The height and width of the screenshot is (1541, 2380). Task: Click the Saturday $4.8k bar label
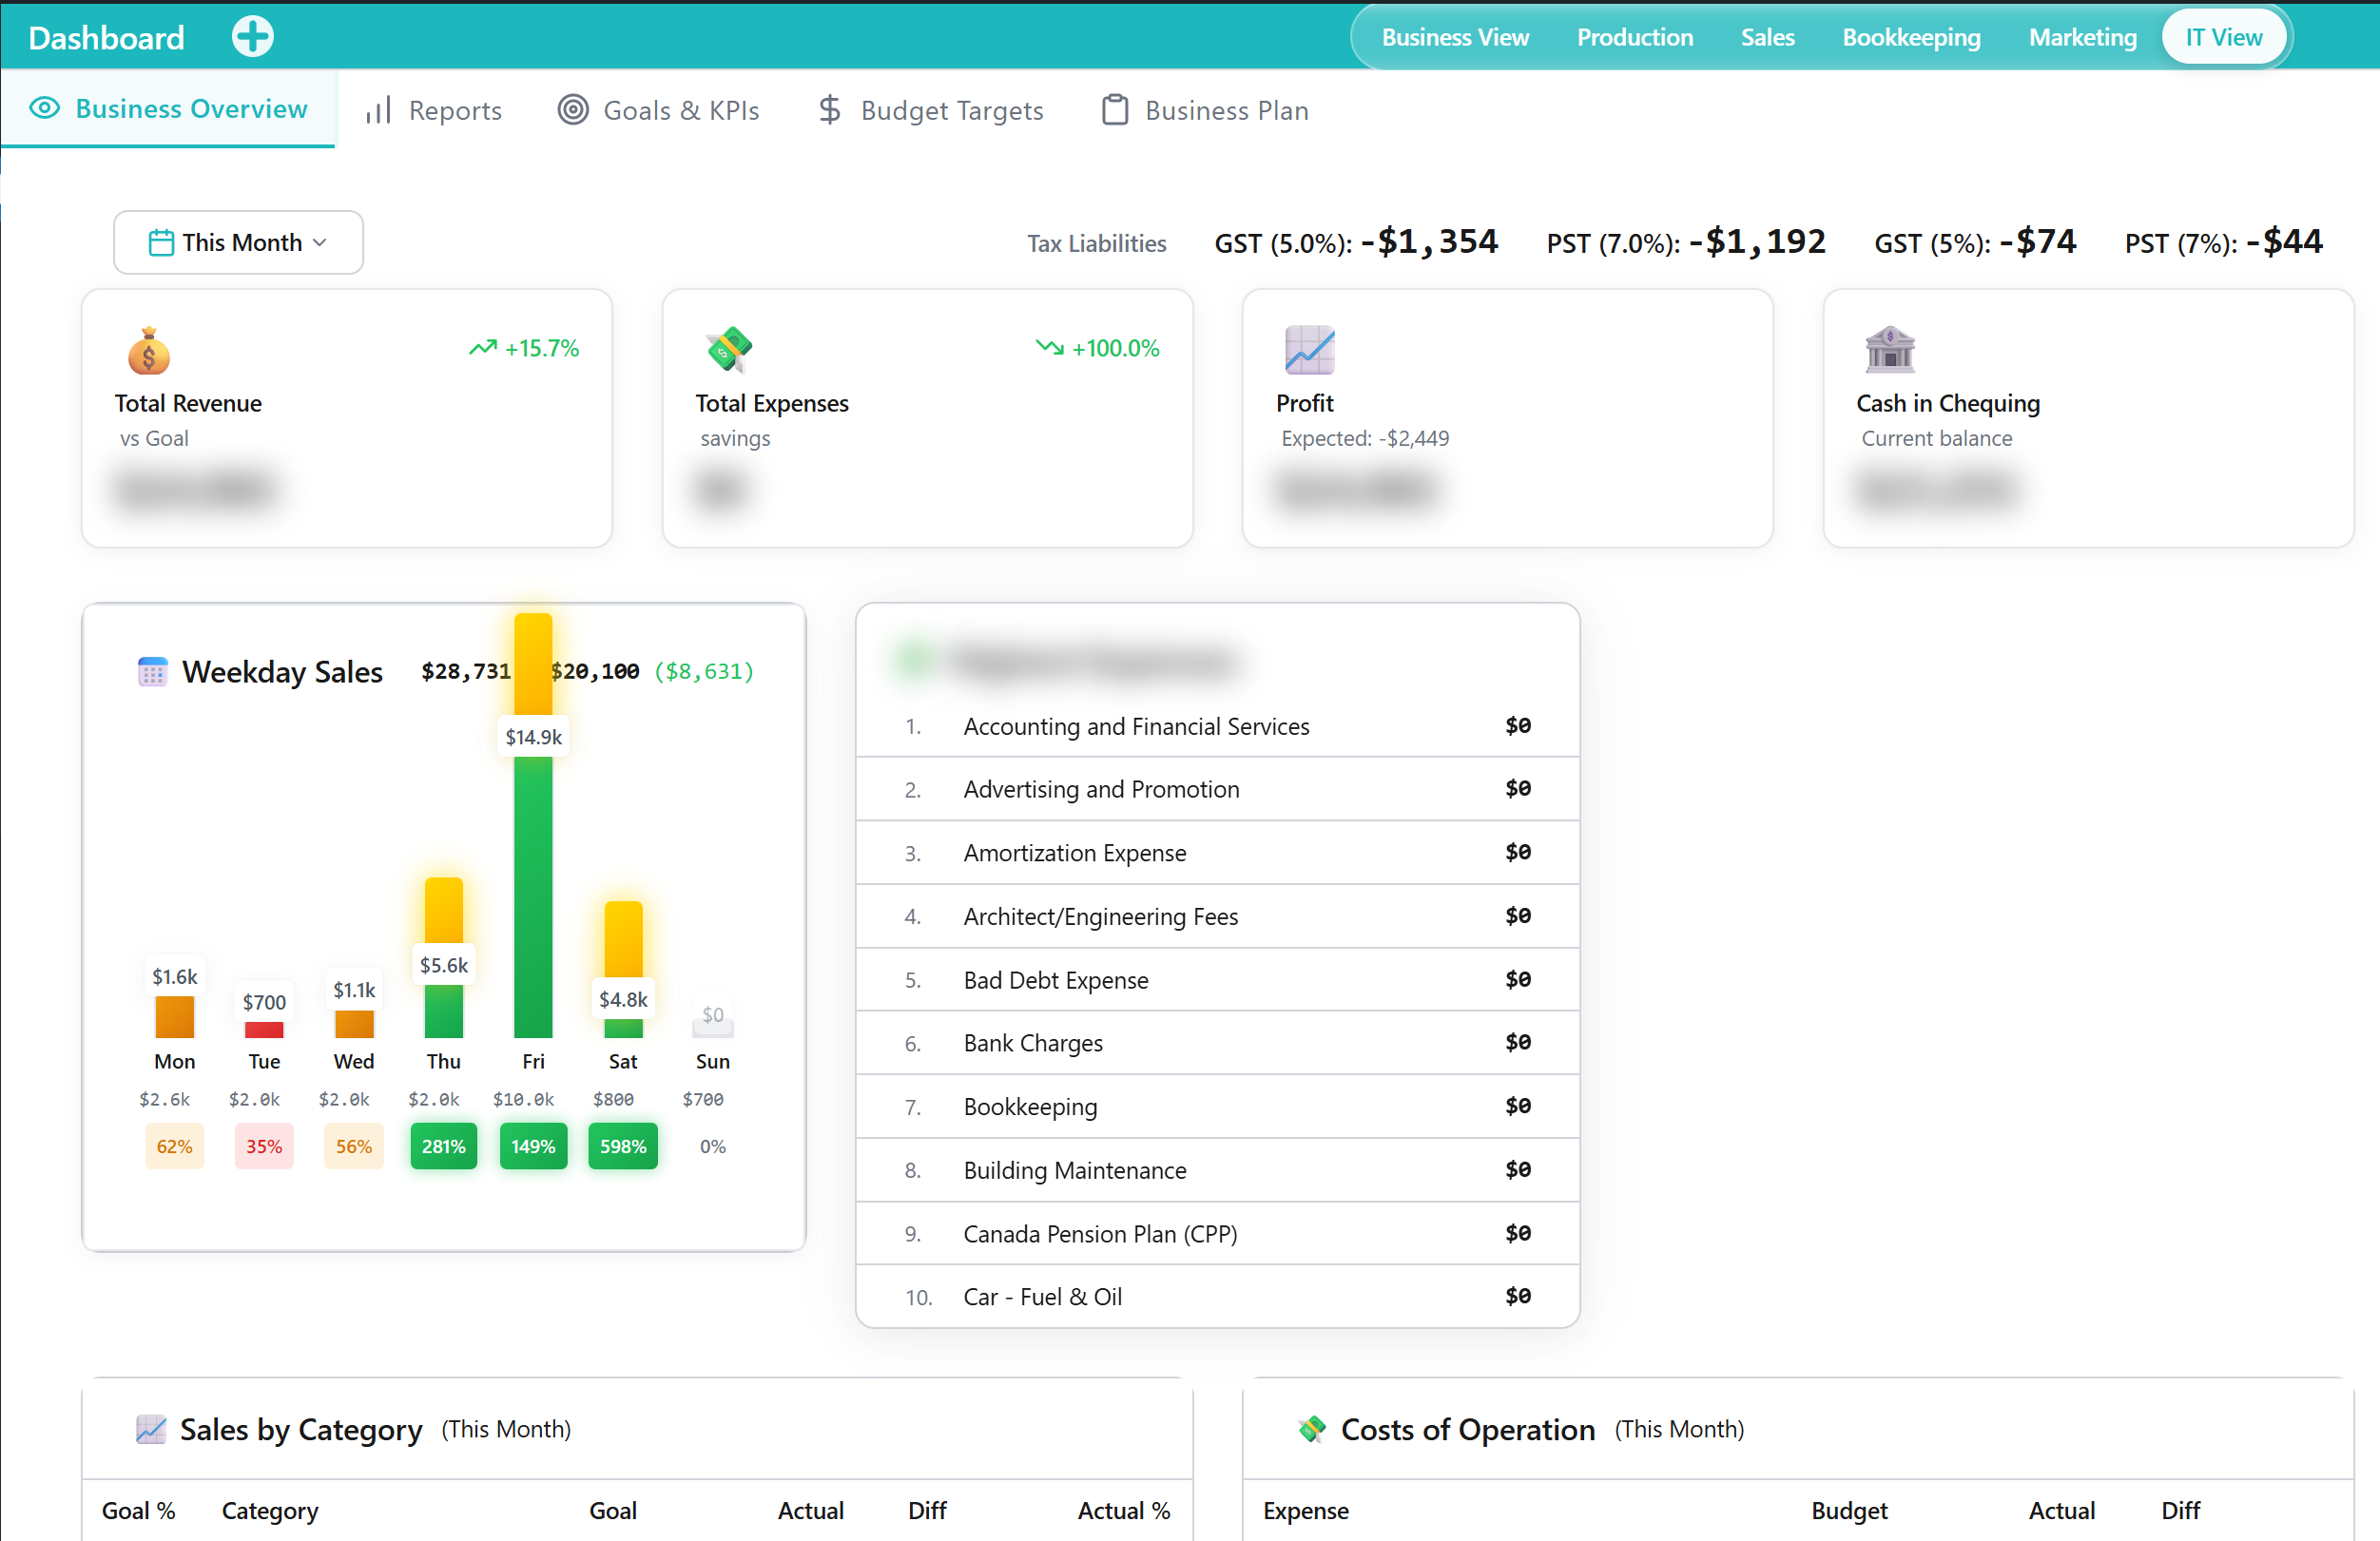point(623,999)
